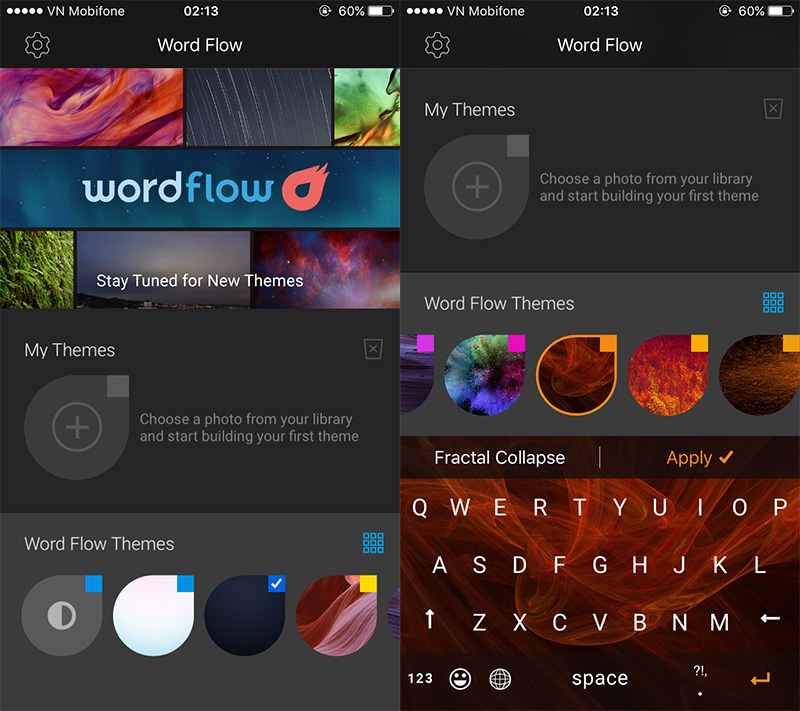Tap the I key

700,507
